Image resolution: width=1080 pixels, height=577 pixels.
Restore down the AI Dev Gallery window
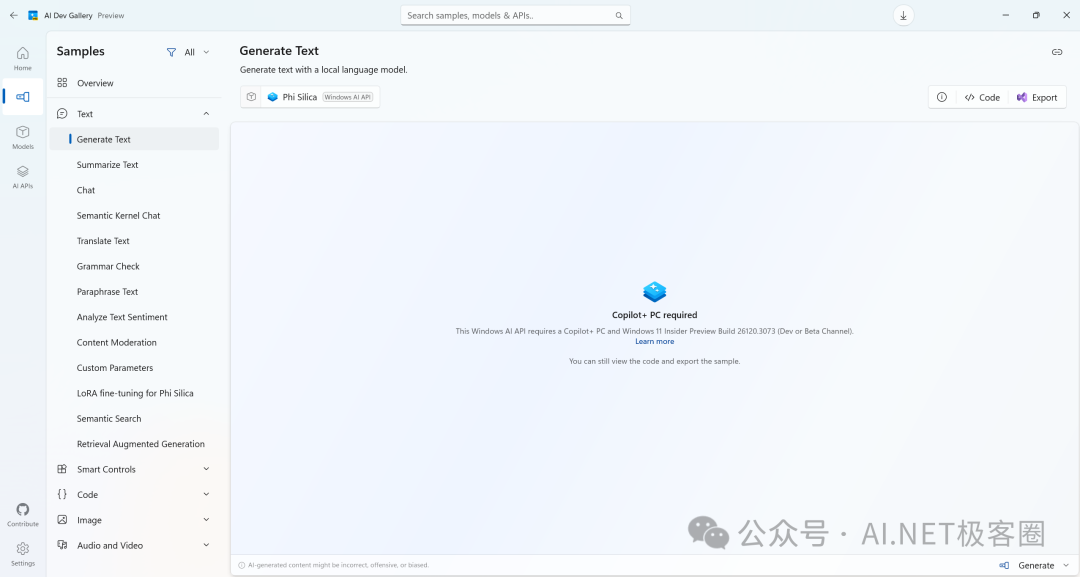click(1036, 15)
